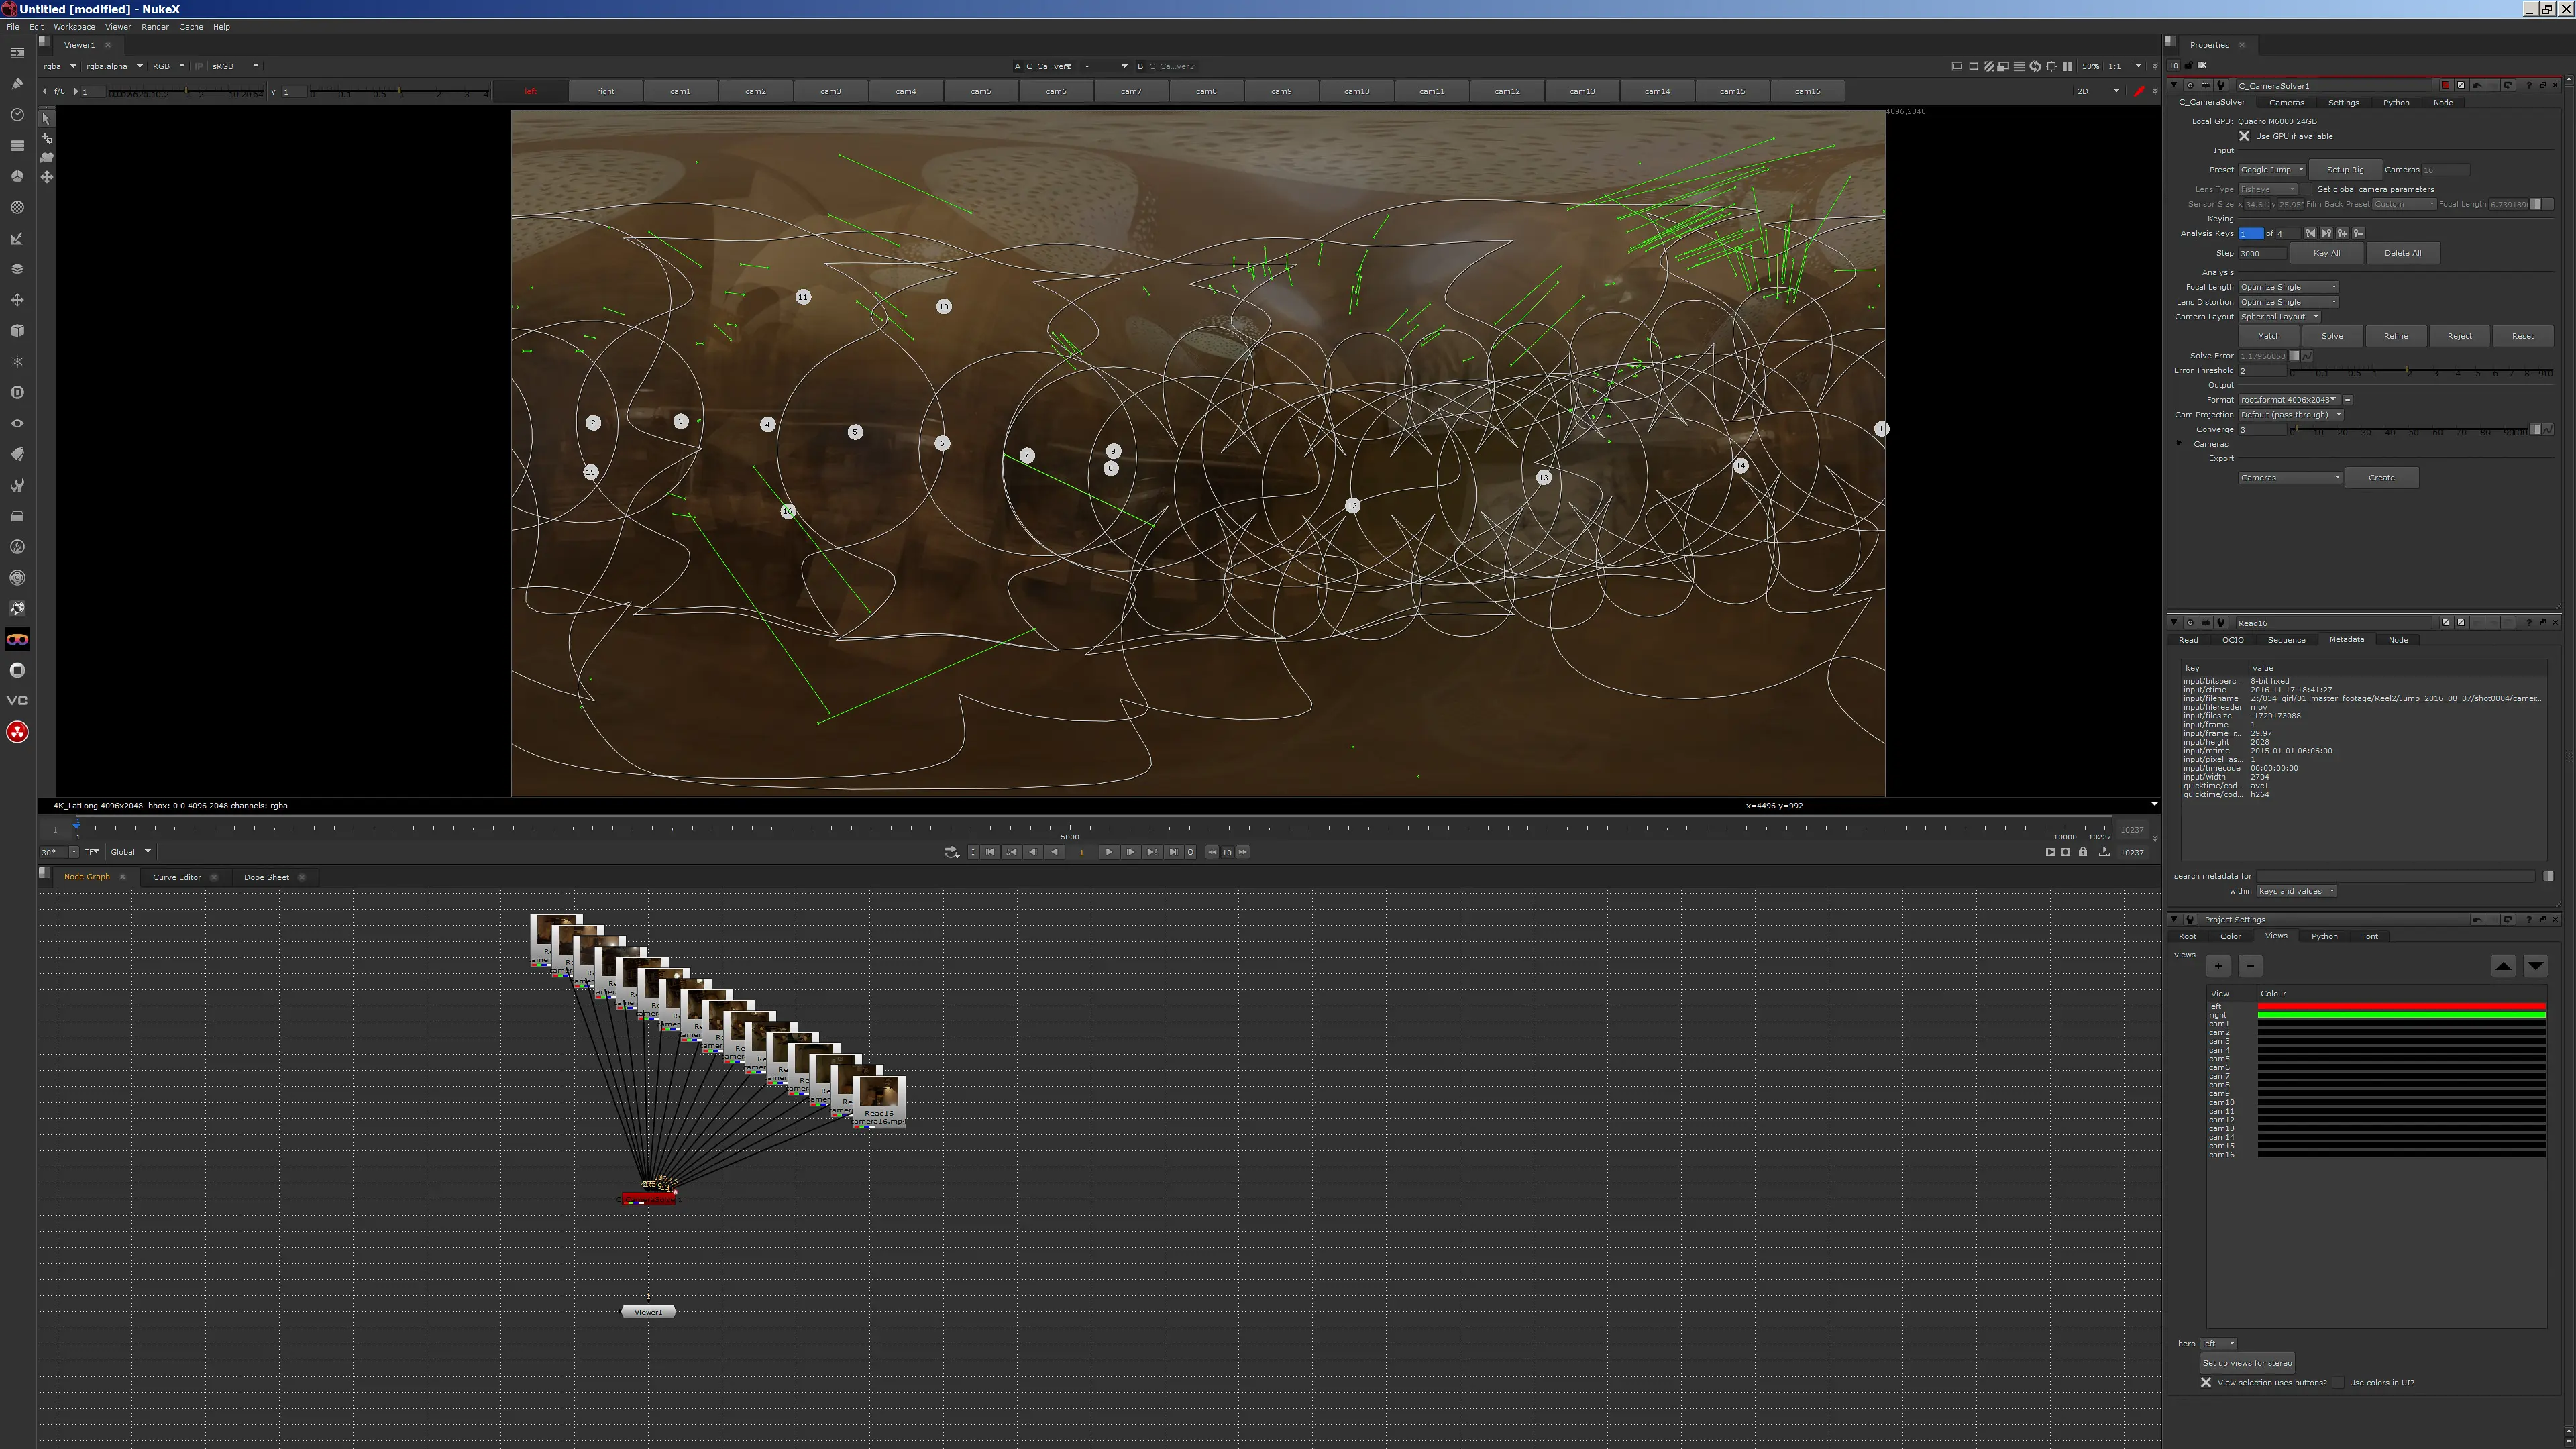Jump to the first frame
Image resolution: width=2576 pixels, height=1449 pixels.
(x=989, y=852)
